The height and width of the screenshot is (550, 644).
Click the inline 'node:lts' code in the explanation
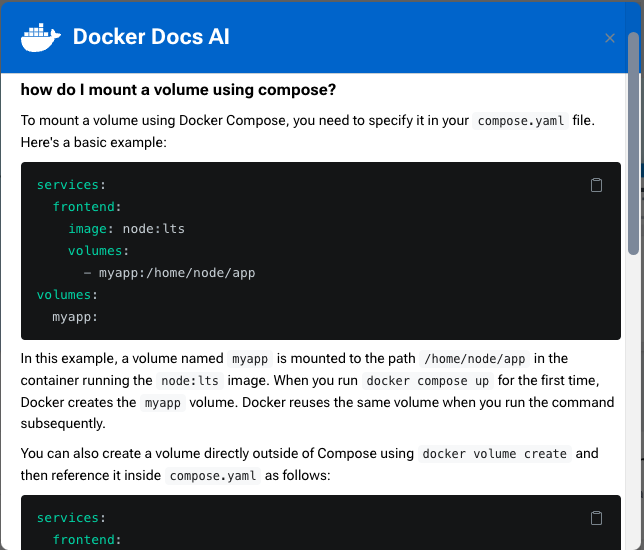190,381
